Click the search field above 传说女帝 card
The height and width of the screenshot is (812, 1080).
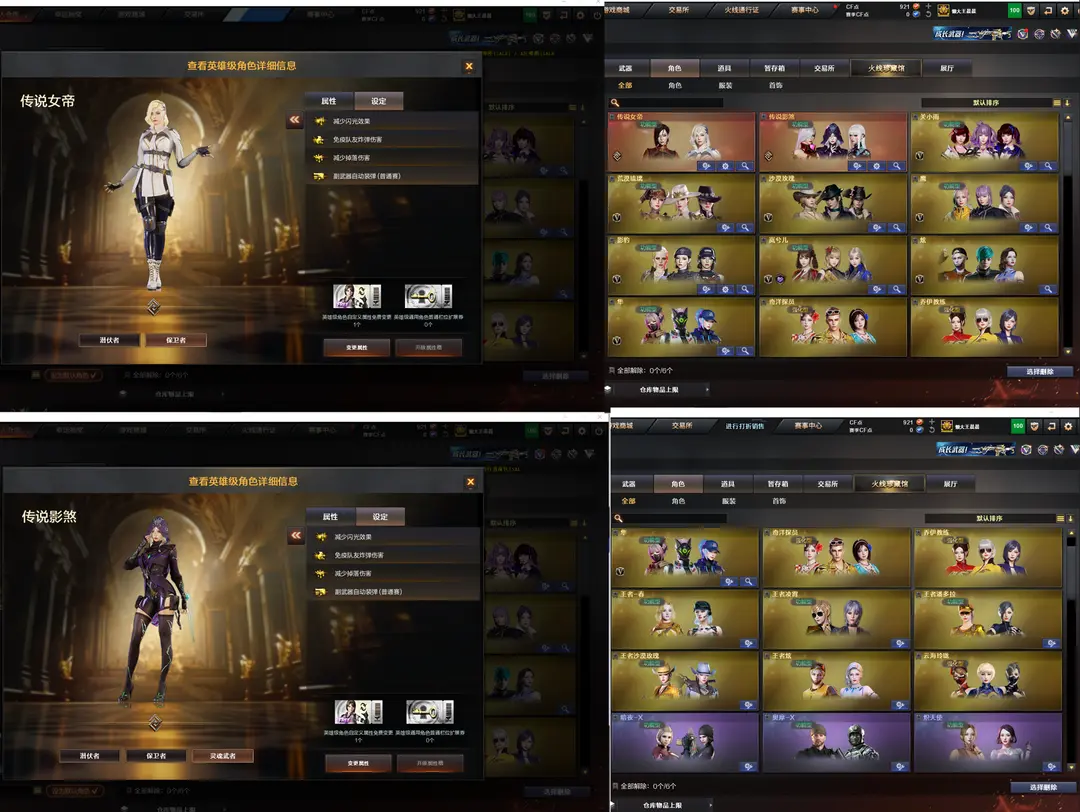click(x=670, y=102)
